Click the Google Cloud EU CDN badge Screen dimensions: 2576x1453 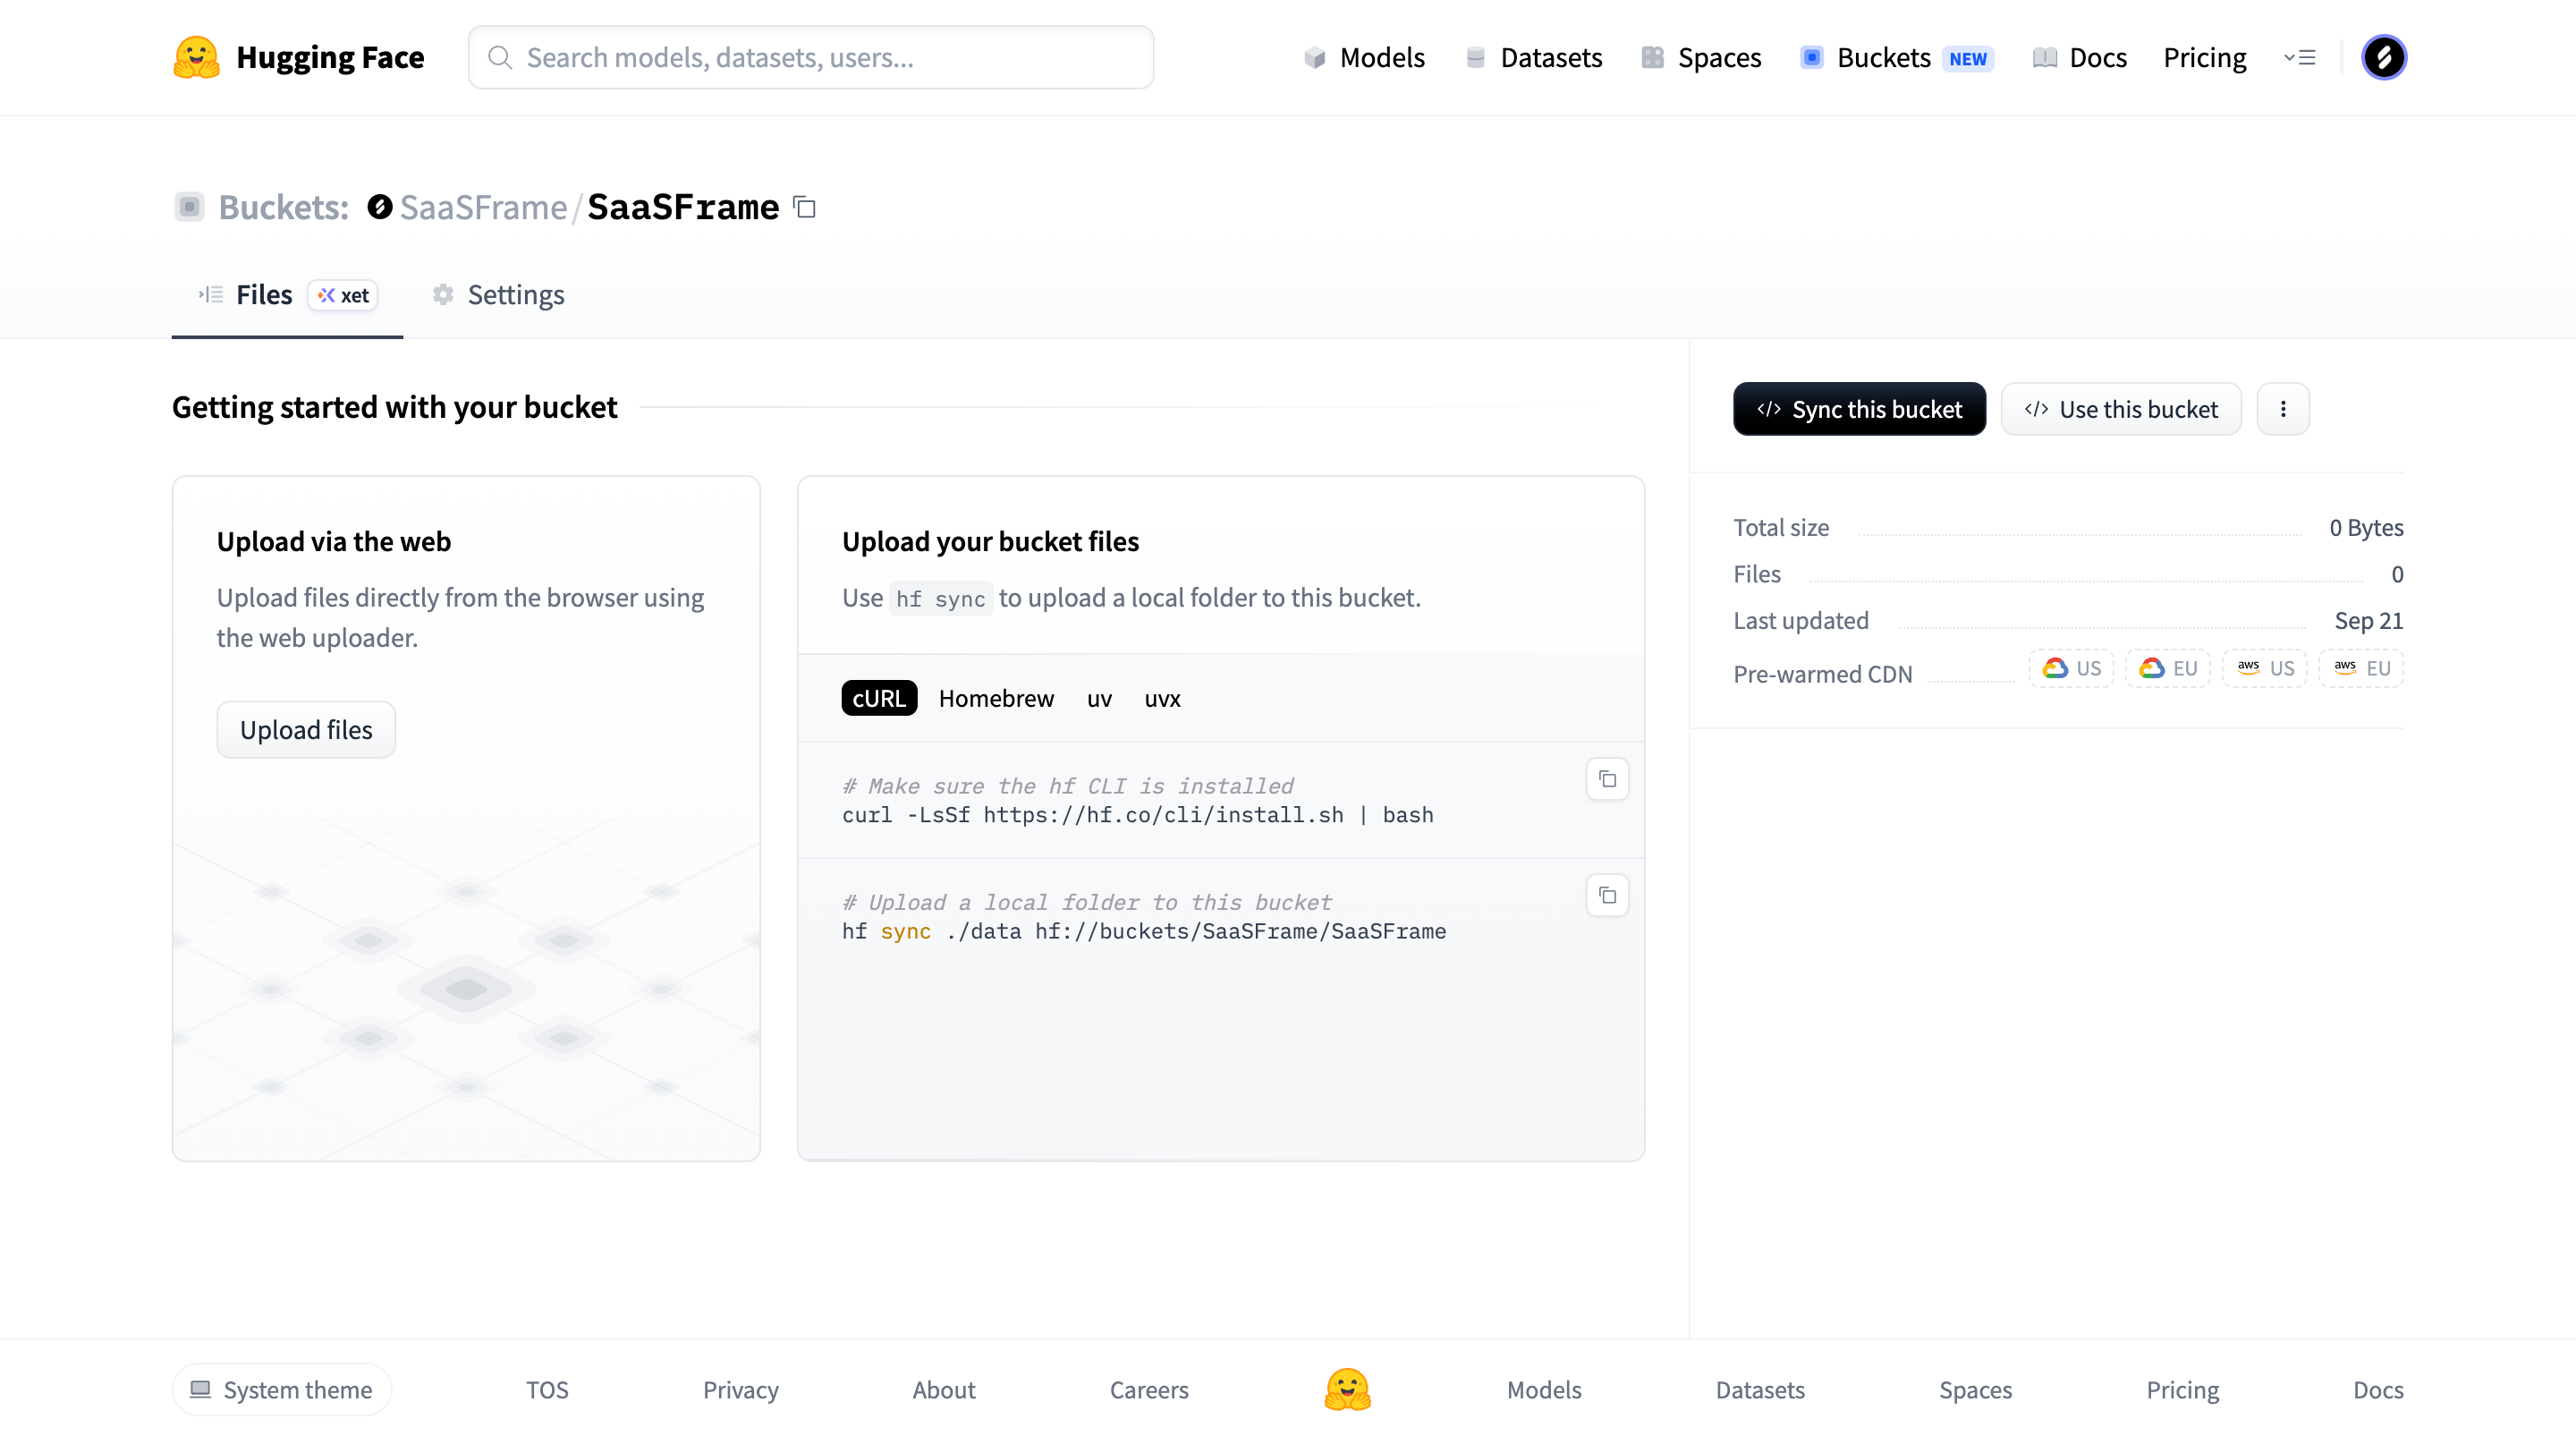click(2167, 668)
